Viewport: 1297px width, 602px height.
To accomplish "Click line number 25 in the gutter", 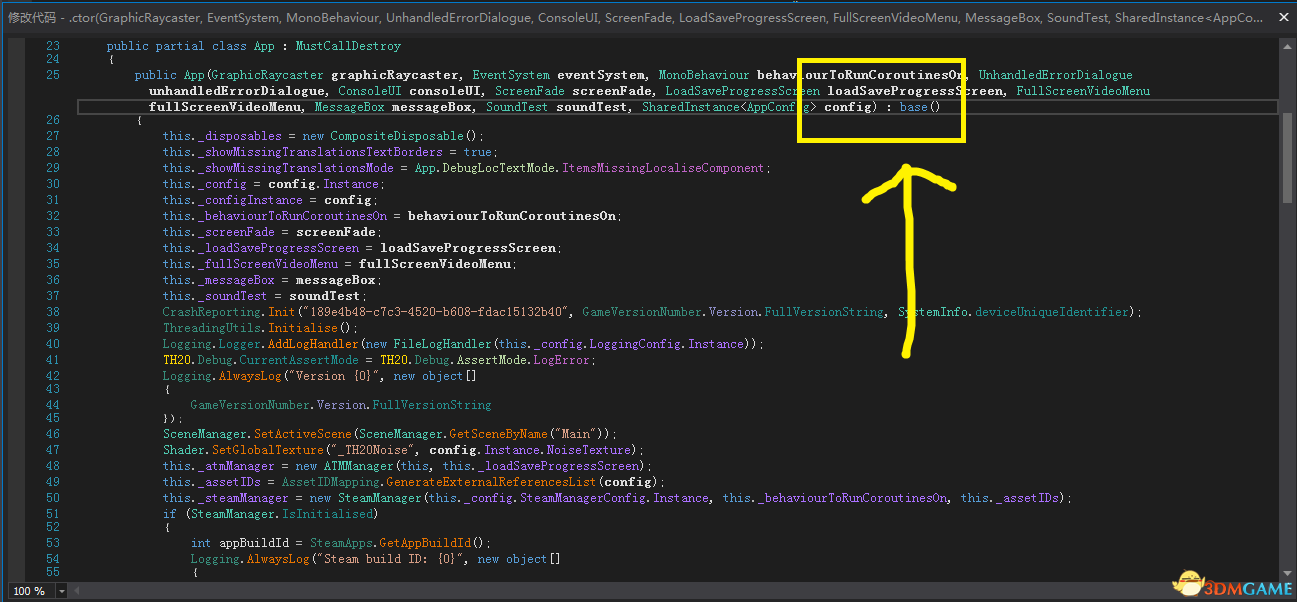I will 53,75.
